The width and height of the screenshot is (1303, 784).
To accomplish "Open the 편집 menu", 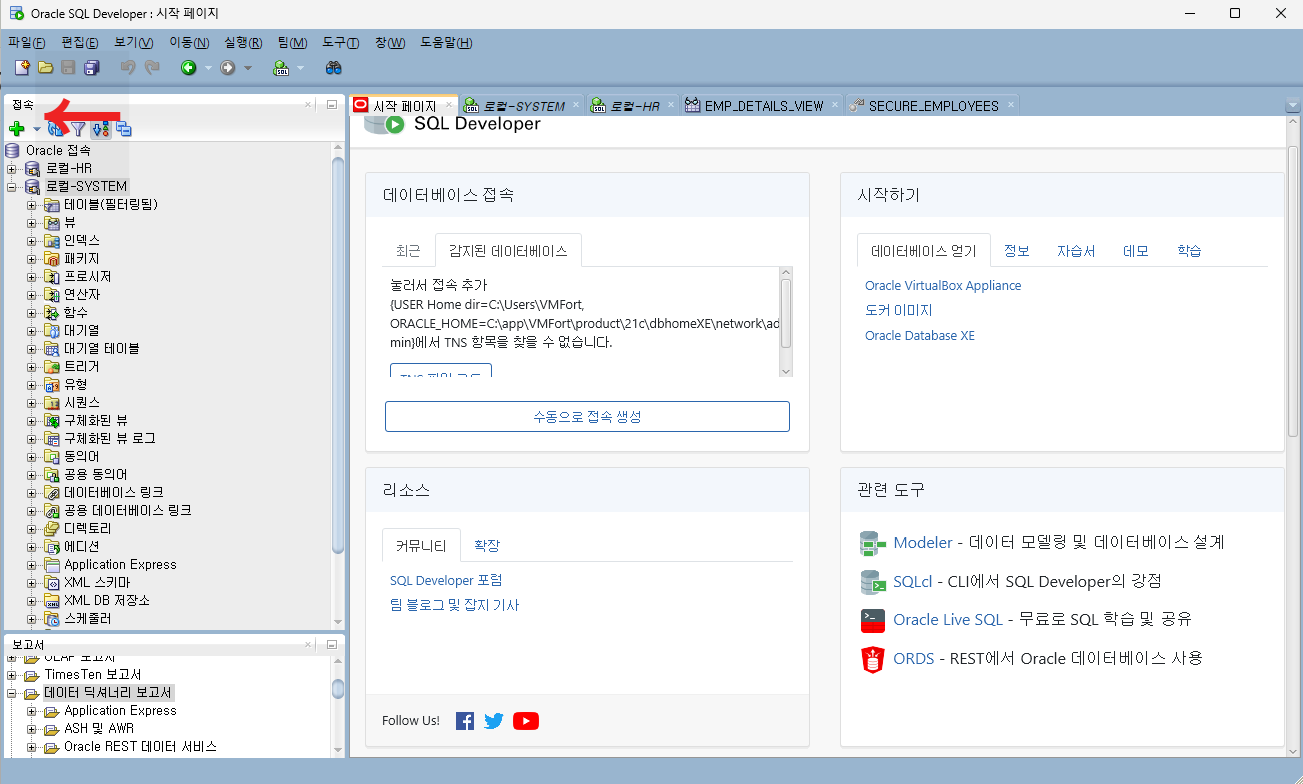I will click(80, 42).
